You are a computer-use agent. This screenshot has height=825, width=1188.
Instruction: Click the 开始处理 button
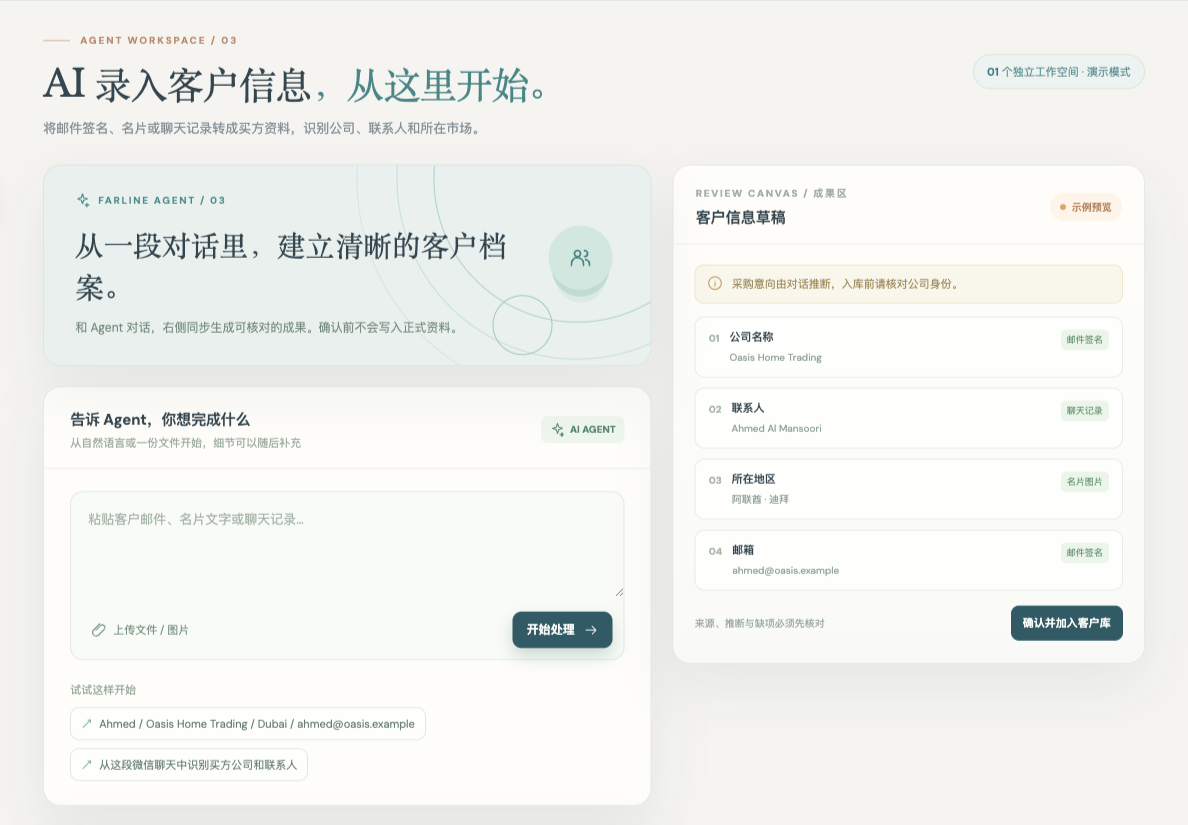[x=562, y=630]
